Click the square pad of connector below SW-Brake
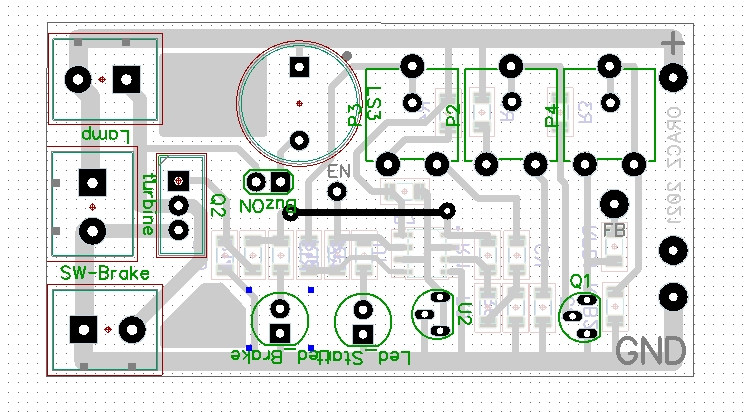751x412 pixels. (x=84, y=330)
